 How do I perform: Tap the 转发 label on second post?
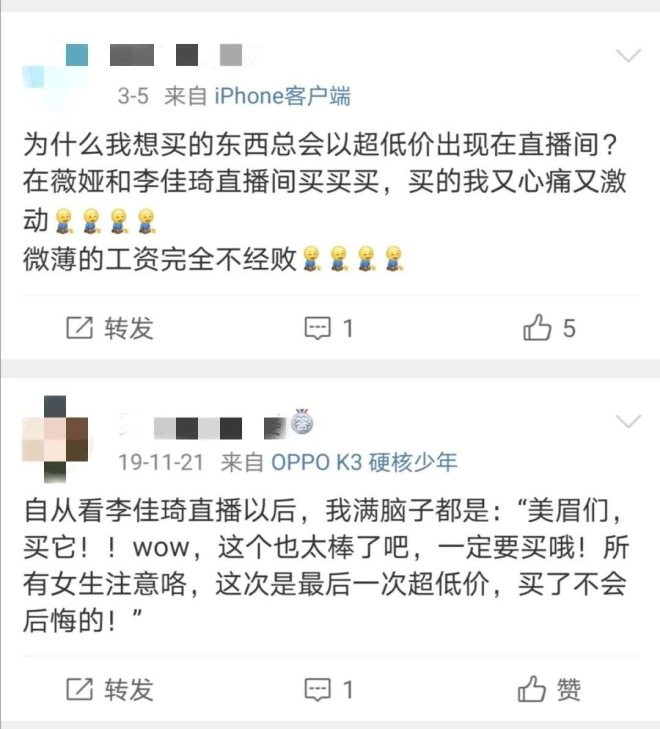[x=129, y=689]
